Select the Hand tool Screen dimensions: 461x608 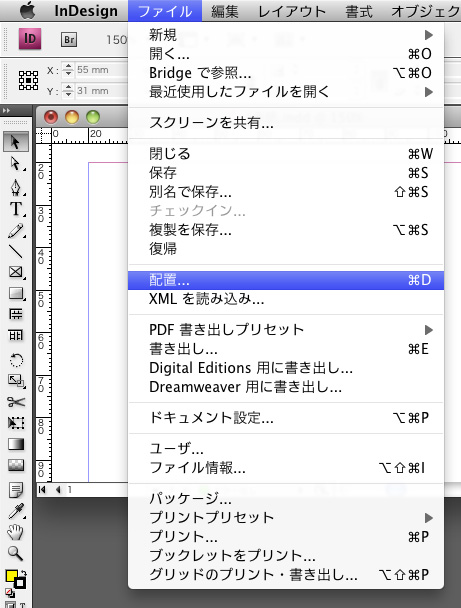[16, 532]
